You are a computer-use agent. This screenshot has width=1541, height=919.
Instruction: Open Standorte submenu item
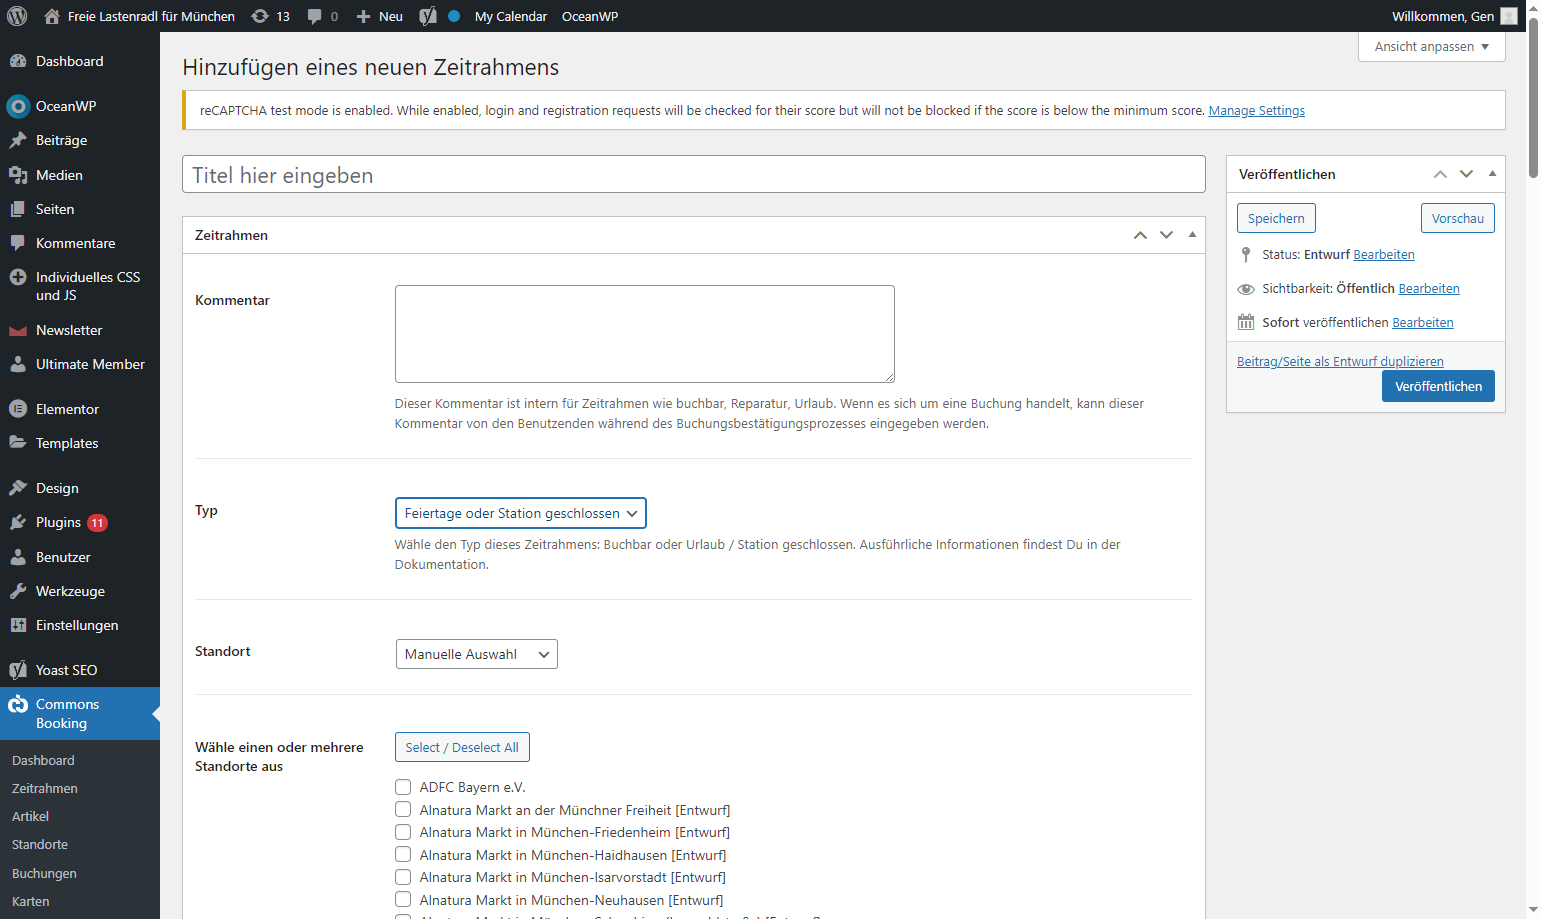40,844
